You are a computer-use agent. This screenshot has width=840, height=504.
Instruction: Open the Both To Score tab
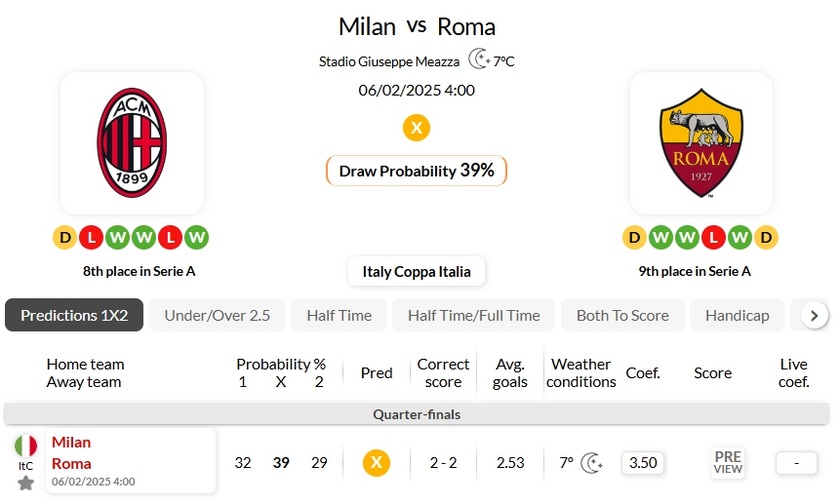click(622, 315)
